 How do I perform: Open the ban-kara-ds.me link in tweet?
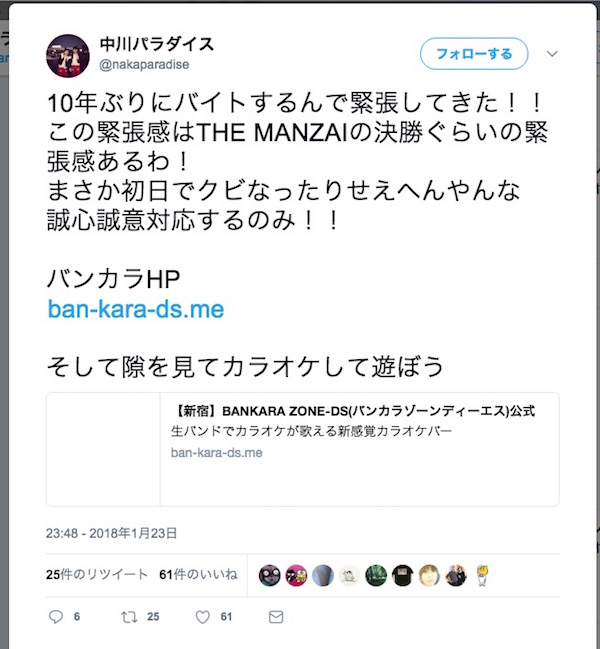tap(136, 309)
